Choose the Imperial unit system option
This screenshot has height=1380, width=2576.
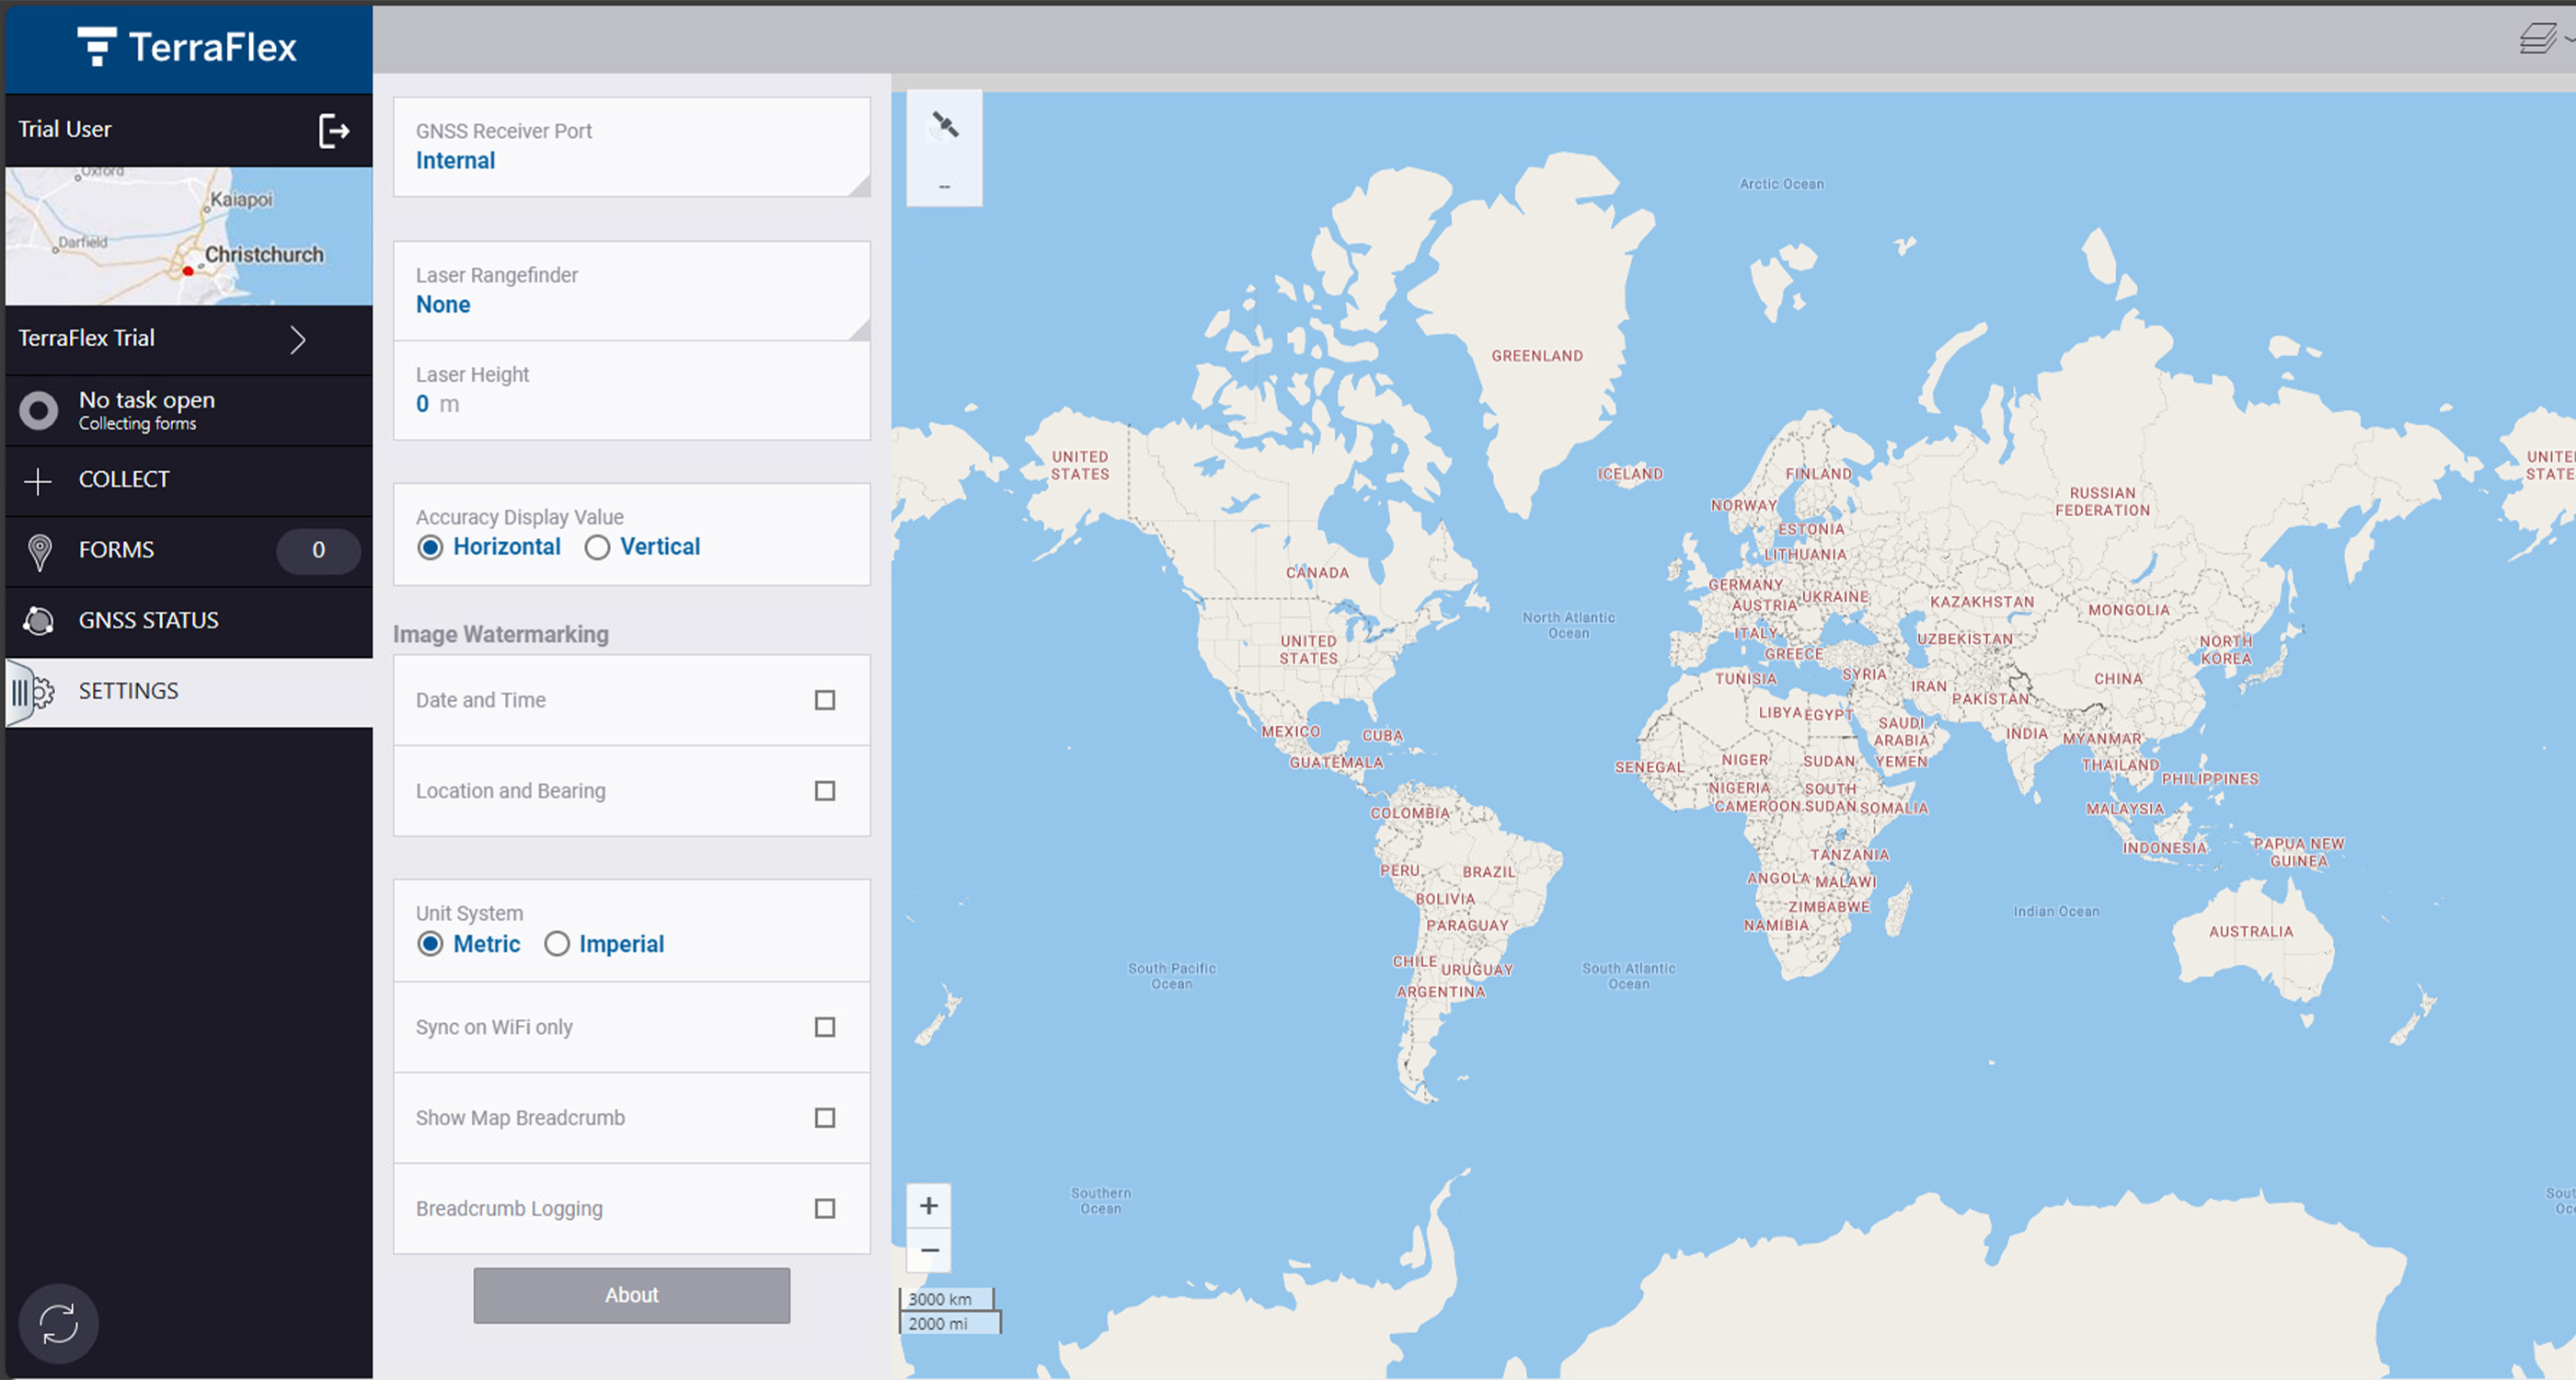pos(557,944)
